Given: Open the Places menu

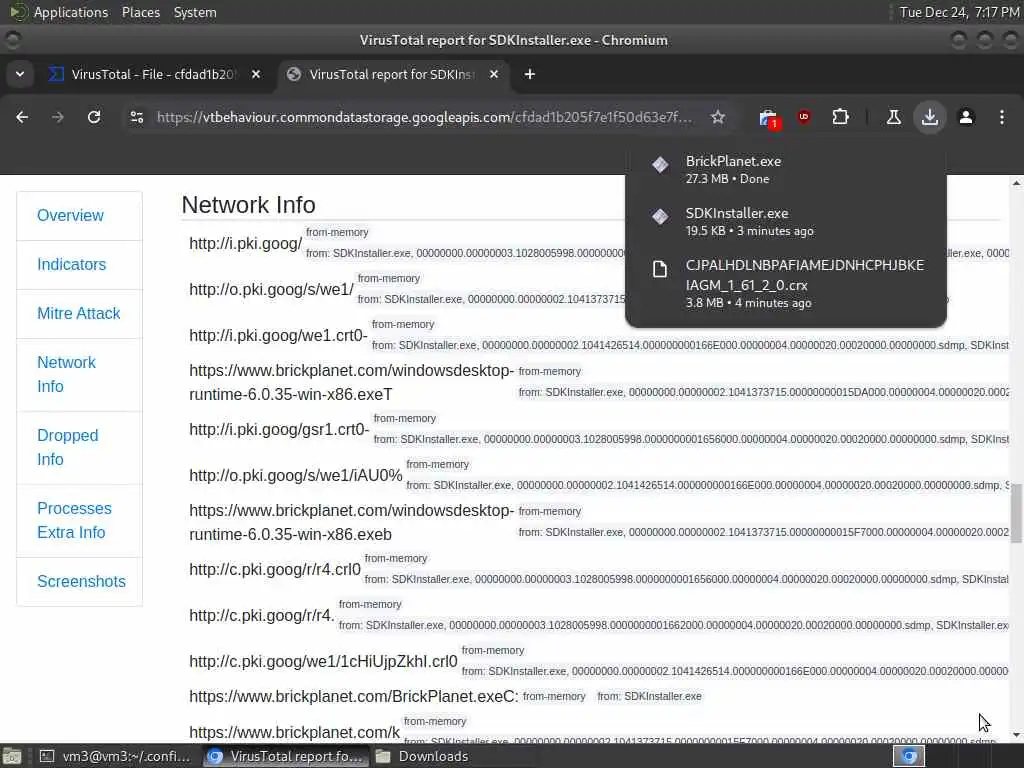Looking at the screenshot, I should pyautogui.click(x=141, y=12).
